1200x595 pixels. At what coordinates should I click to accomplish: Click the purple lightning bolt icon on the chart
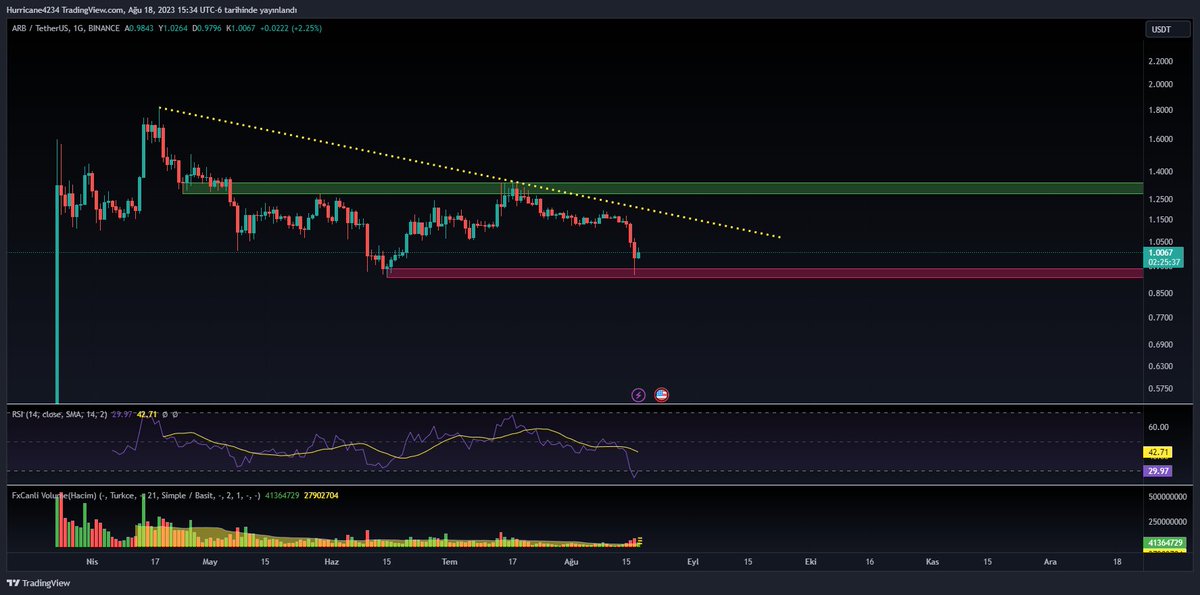tap(637, 394)
